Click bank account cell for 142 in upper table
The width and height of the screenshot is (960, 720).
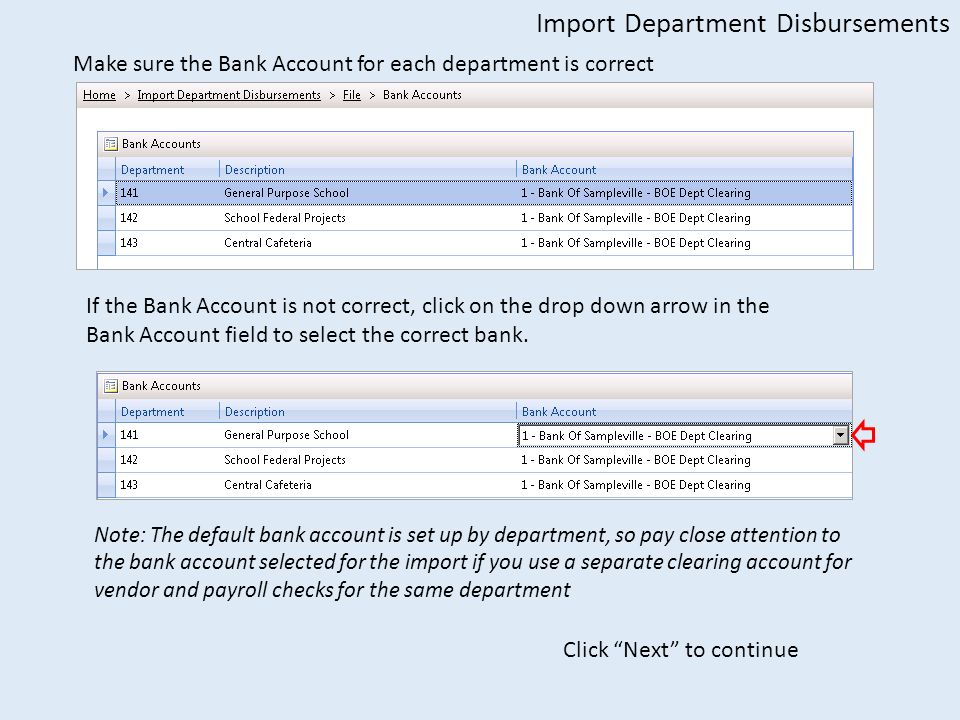tap(684, 218)
